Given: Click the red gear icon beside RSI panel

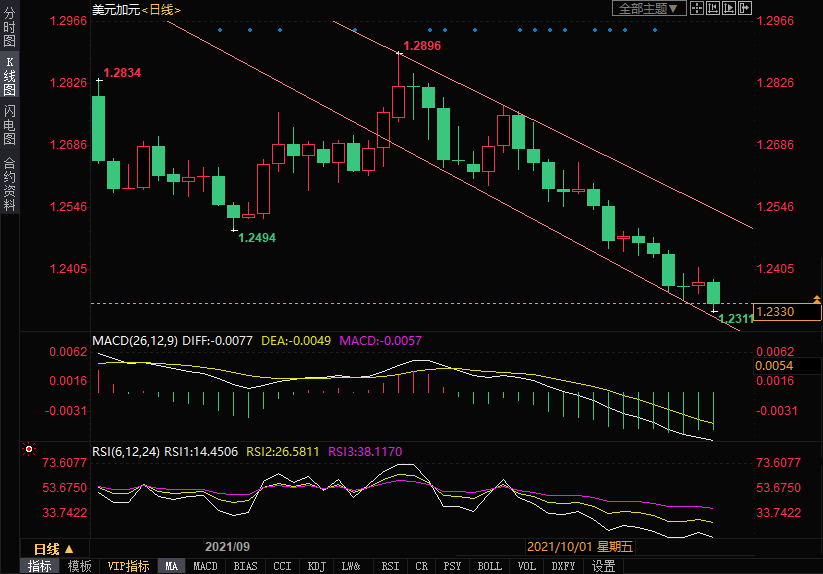Looking at the screenshot, I should (29, 450).
